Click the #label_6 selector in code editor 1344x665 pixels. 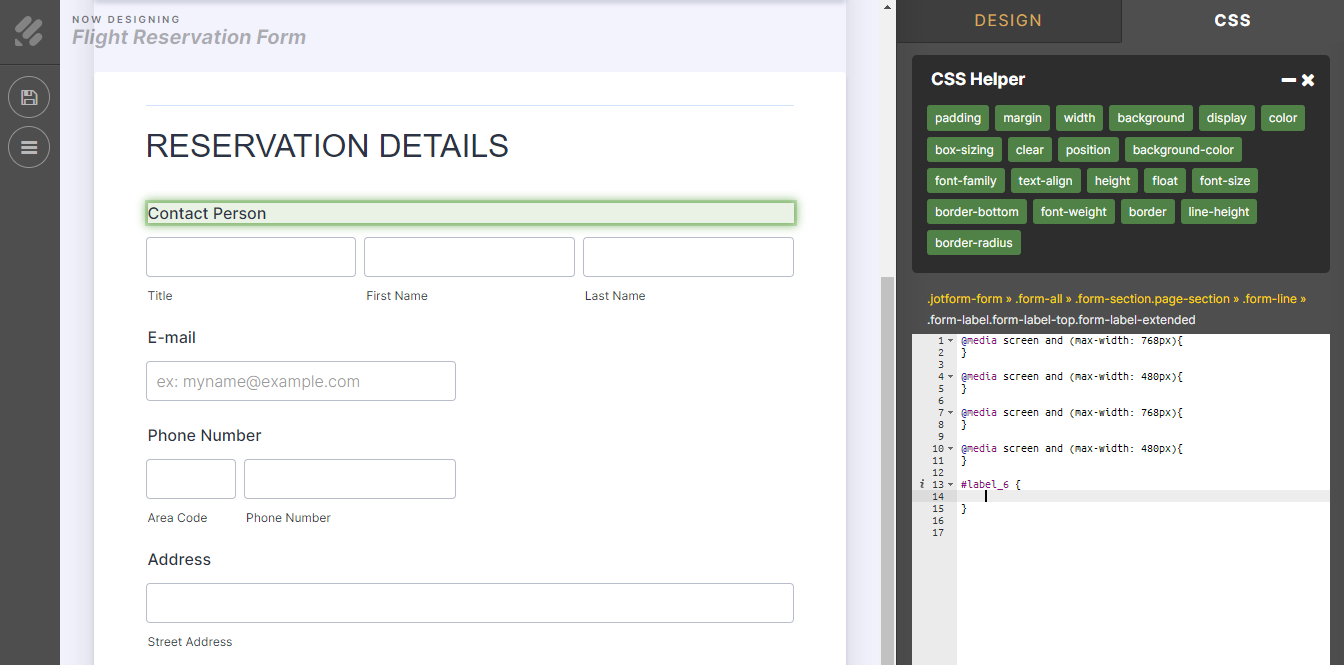click(985, 485)
